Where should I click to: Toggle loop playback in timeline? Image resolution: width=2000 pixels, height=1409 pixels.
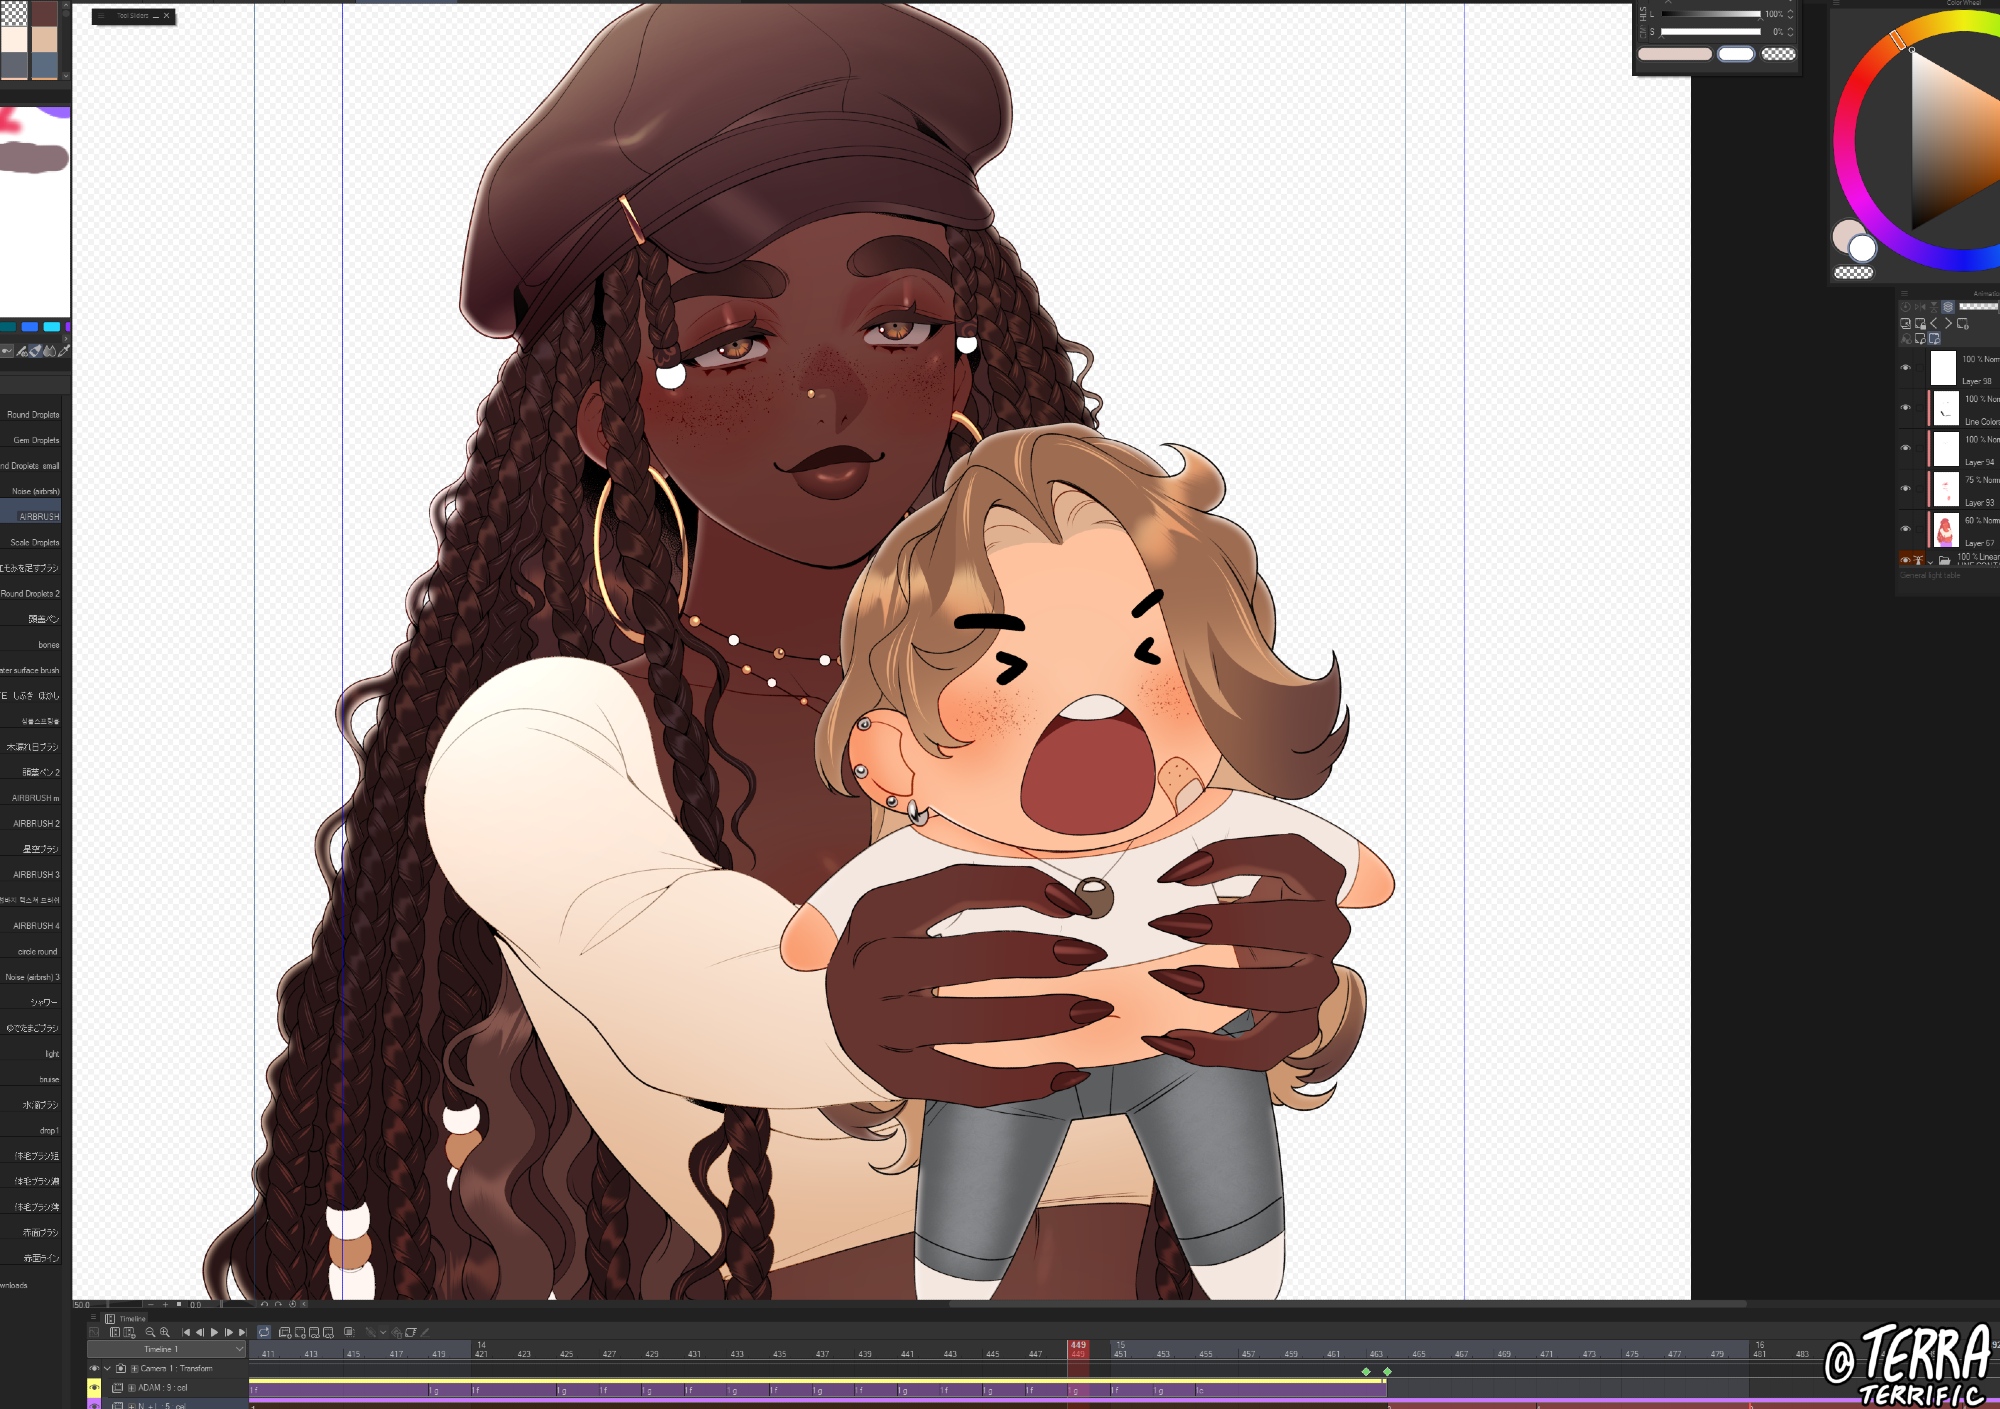point(264,1332)
